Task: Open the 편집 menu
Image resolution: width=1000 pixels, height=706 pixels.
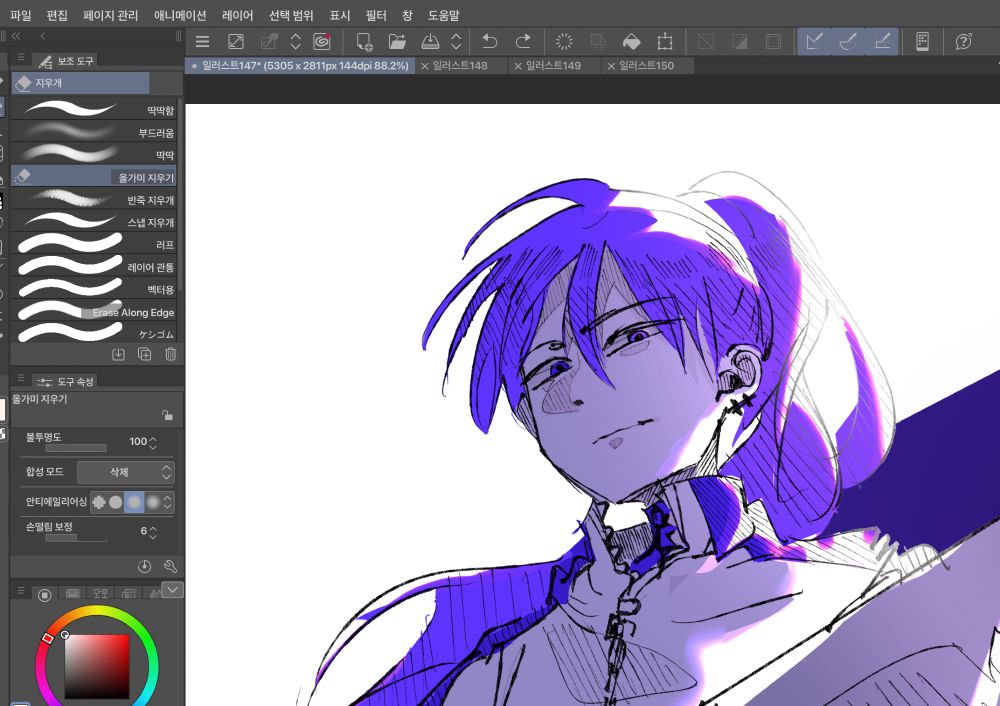Action: pyautogui.click(x=57, y=15)
